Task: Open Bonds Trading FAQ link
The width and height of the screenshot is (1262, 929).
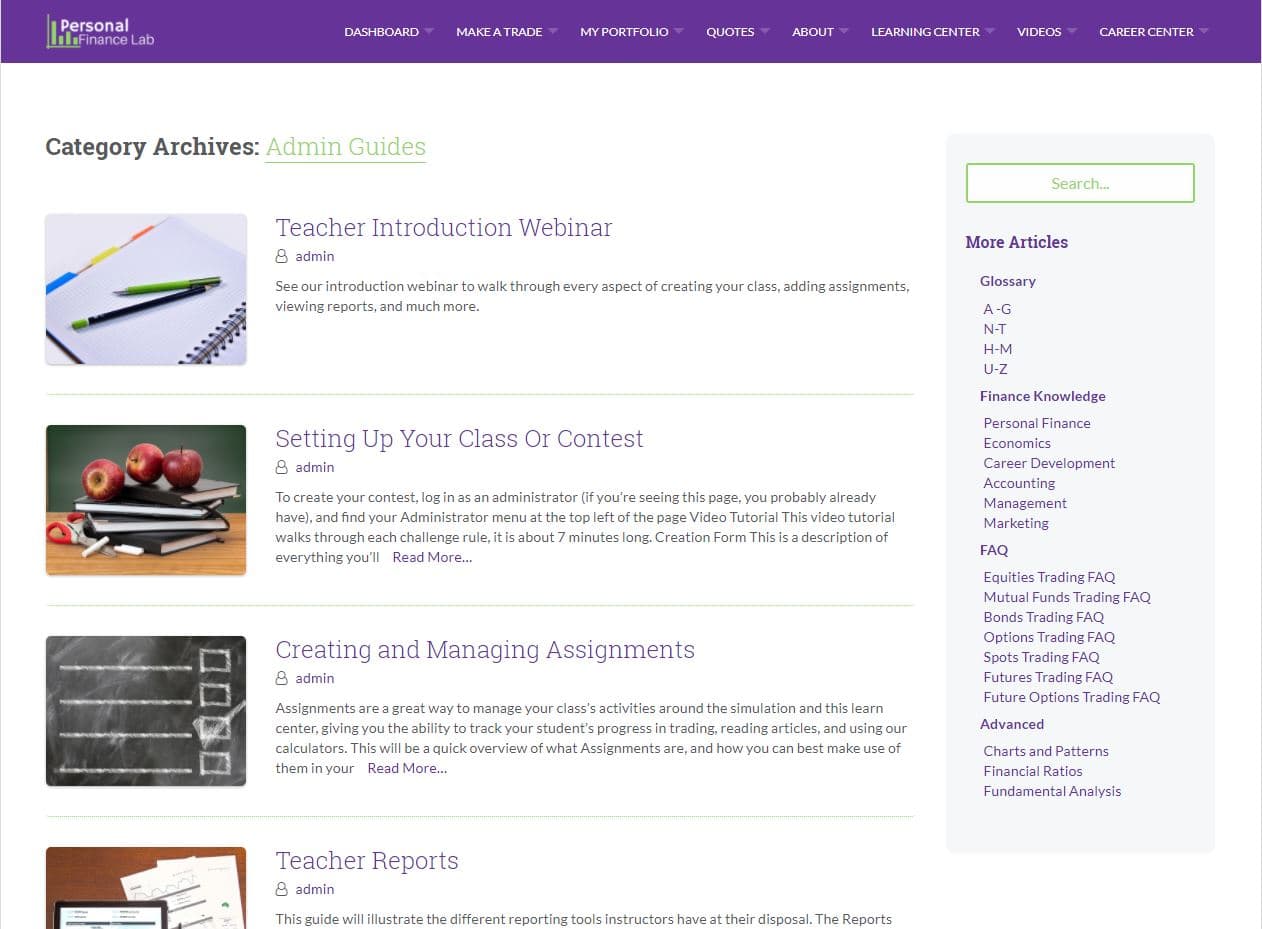Action: click(1044, 617)
